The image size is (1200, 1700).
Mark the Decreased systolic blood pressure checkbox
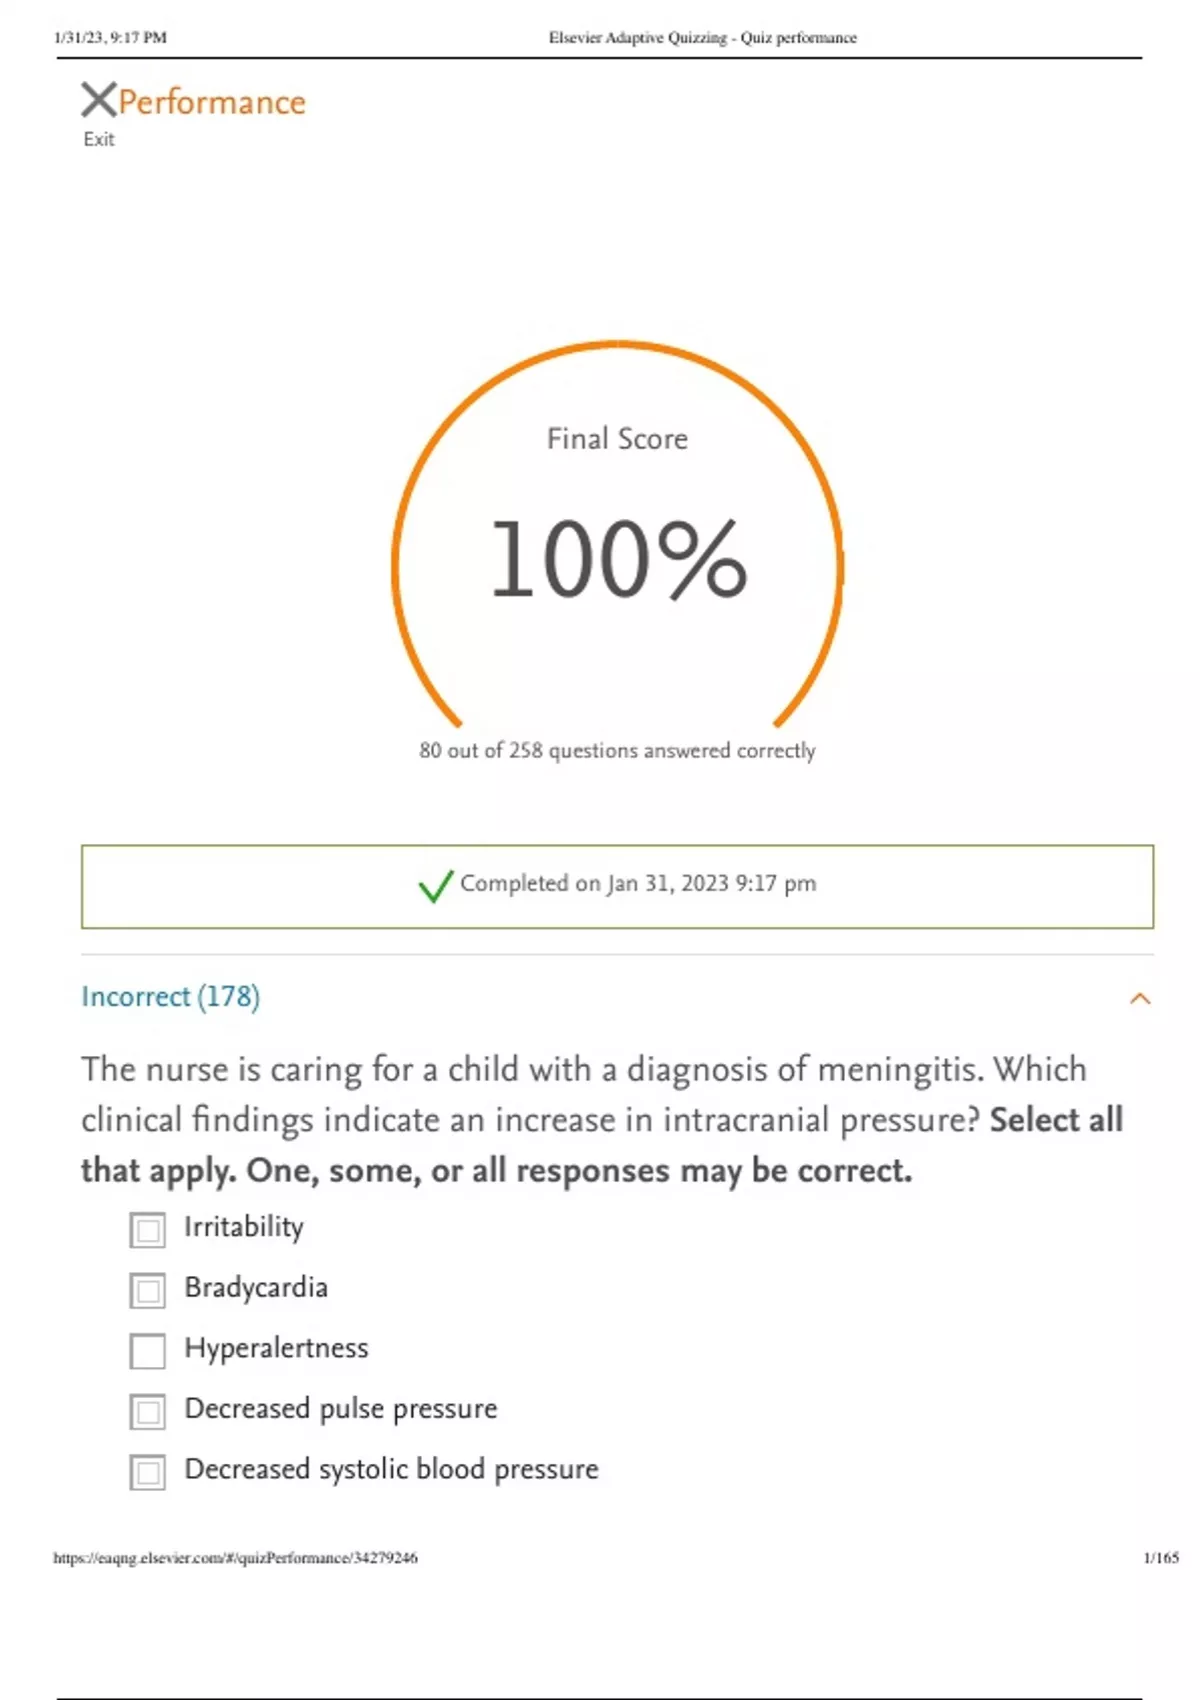point(148,1472)
